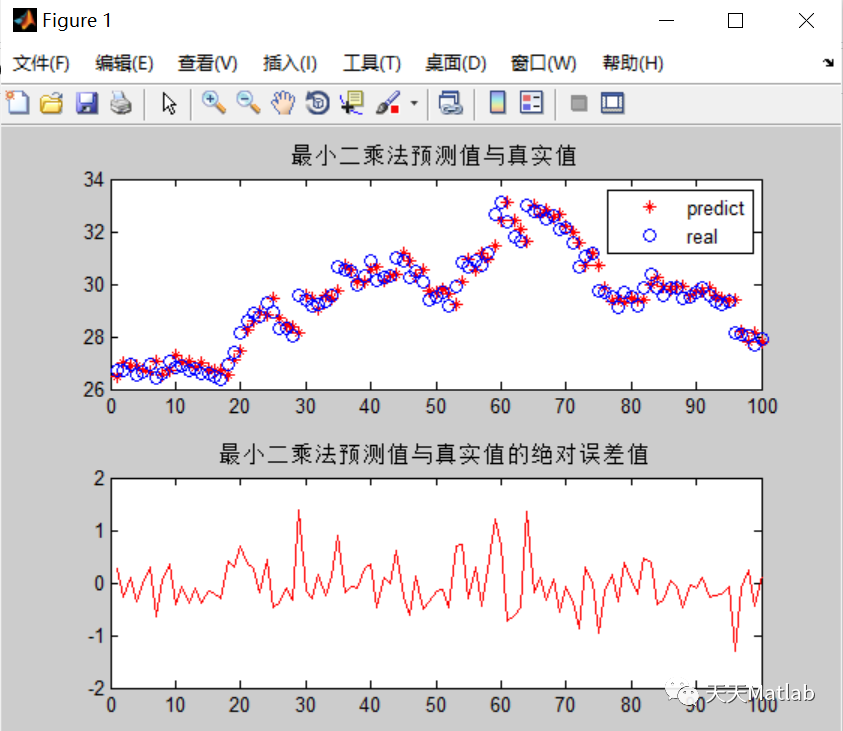Activate the Zoom Out magnifier tool
Image resolution: width=843 pixels, height=731 pixels.
pyautogui.click(x=248, y=103)
